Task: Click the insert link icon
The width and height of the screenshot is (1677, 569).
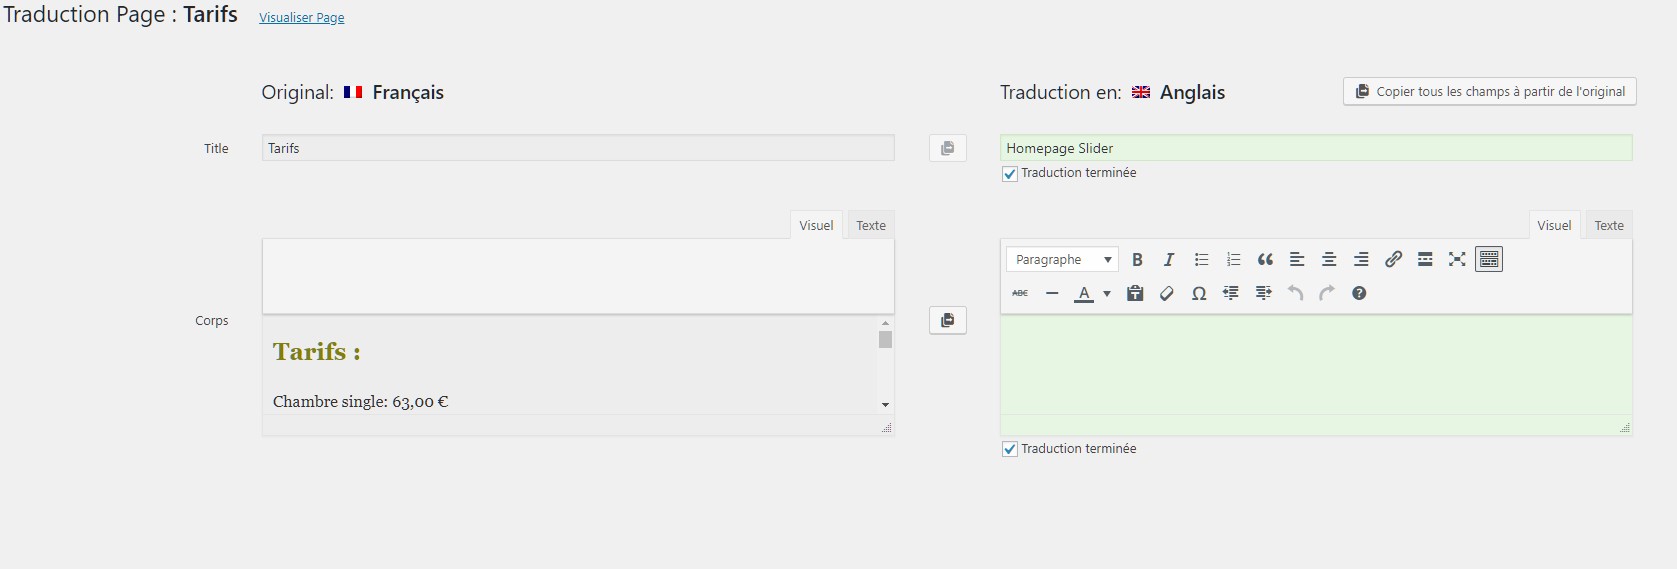Action: coord(1393,260)
